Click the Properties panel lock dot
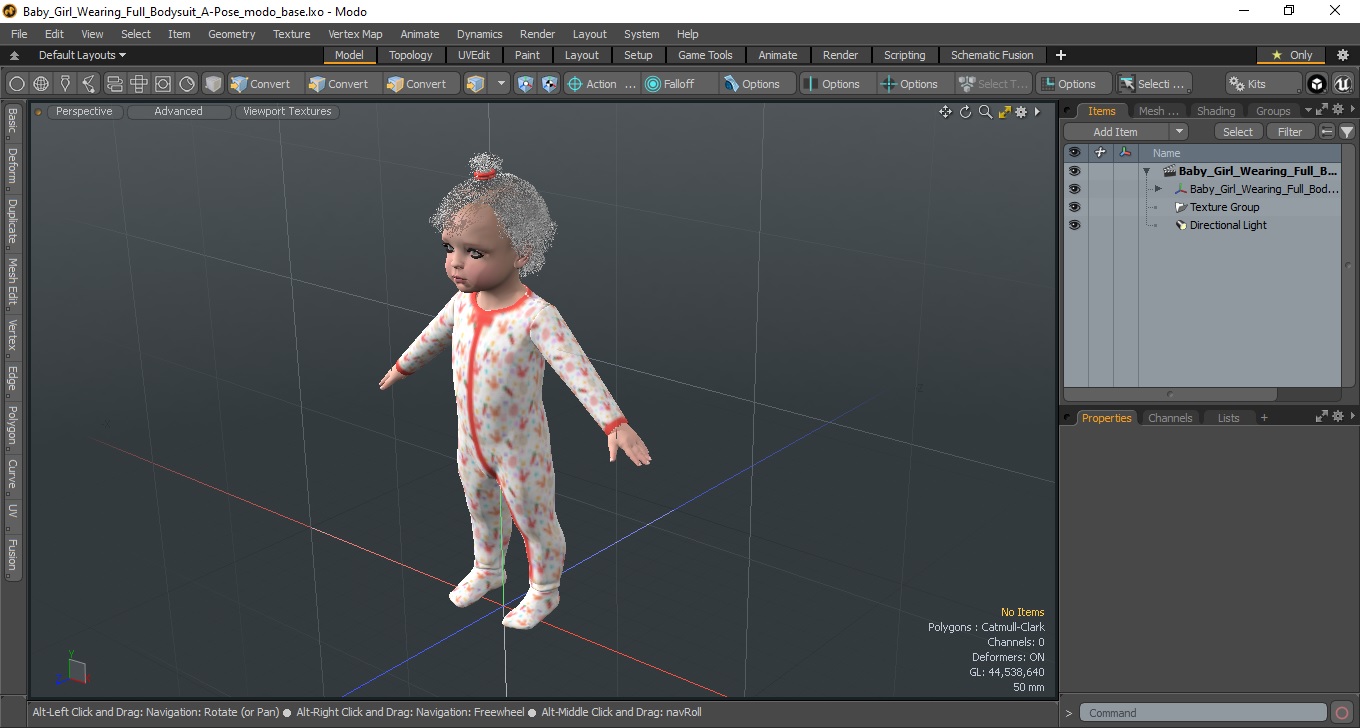This screenshot has height=728, width=1360. coord(1068,418)
